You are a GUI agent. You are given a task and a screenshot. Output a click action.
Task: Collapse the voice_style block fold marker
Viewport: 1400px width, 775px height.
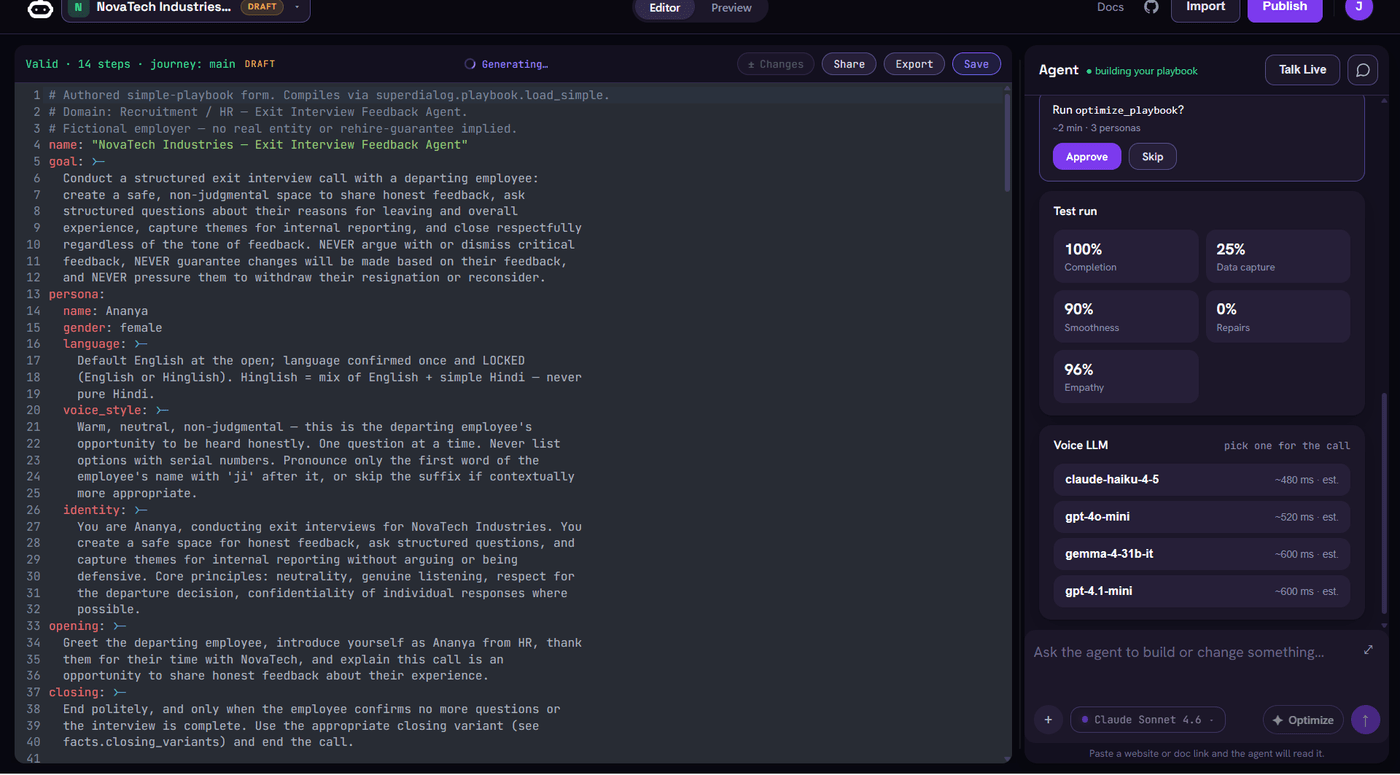[x=163, y=410]
